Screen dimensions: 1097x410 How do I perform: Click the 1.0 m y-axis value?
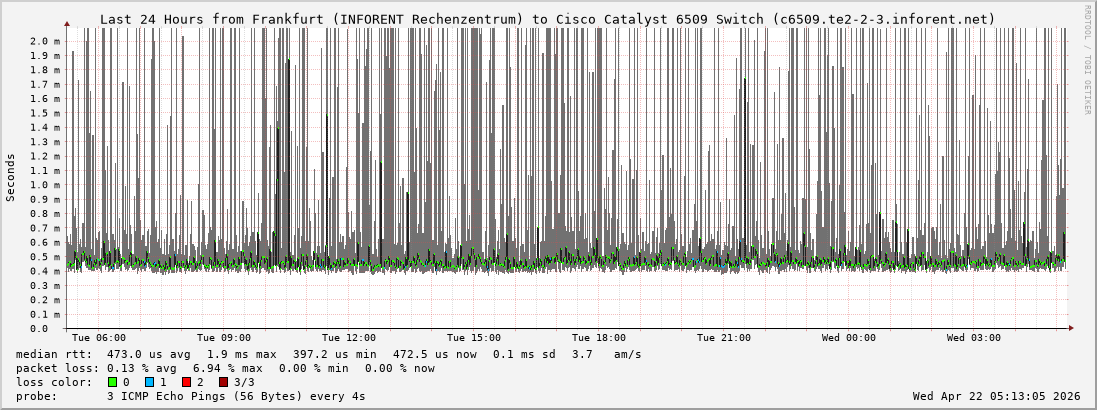[x=45, y=185]
